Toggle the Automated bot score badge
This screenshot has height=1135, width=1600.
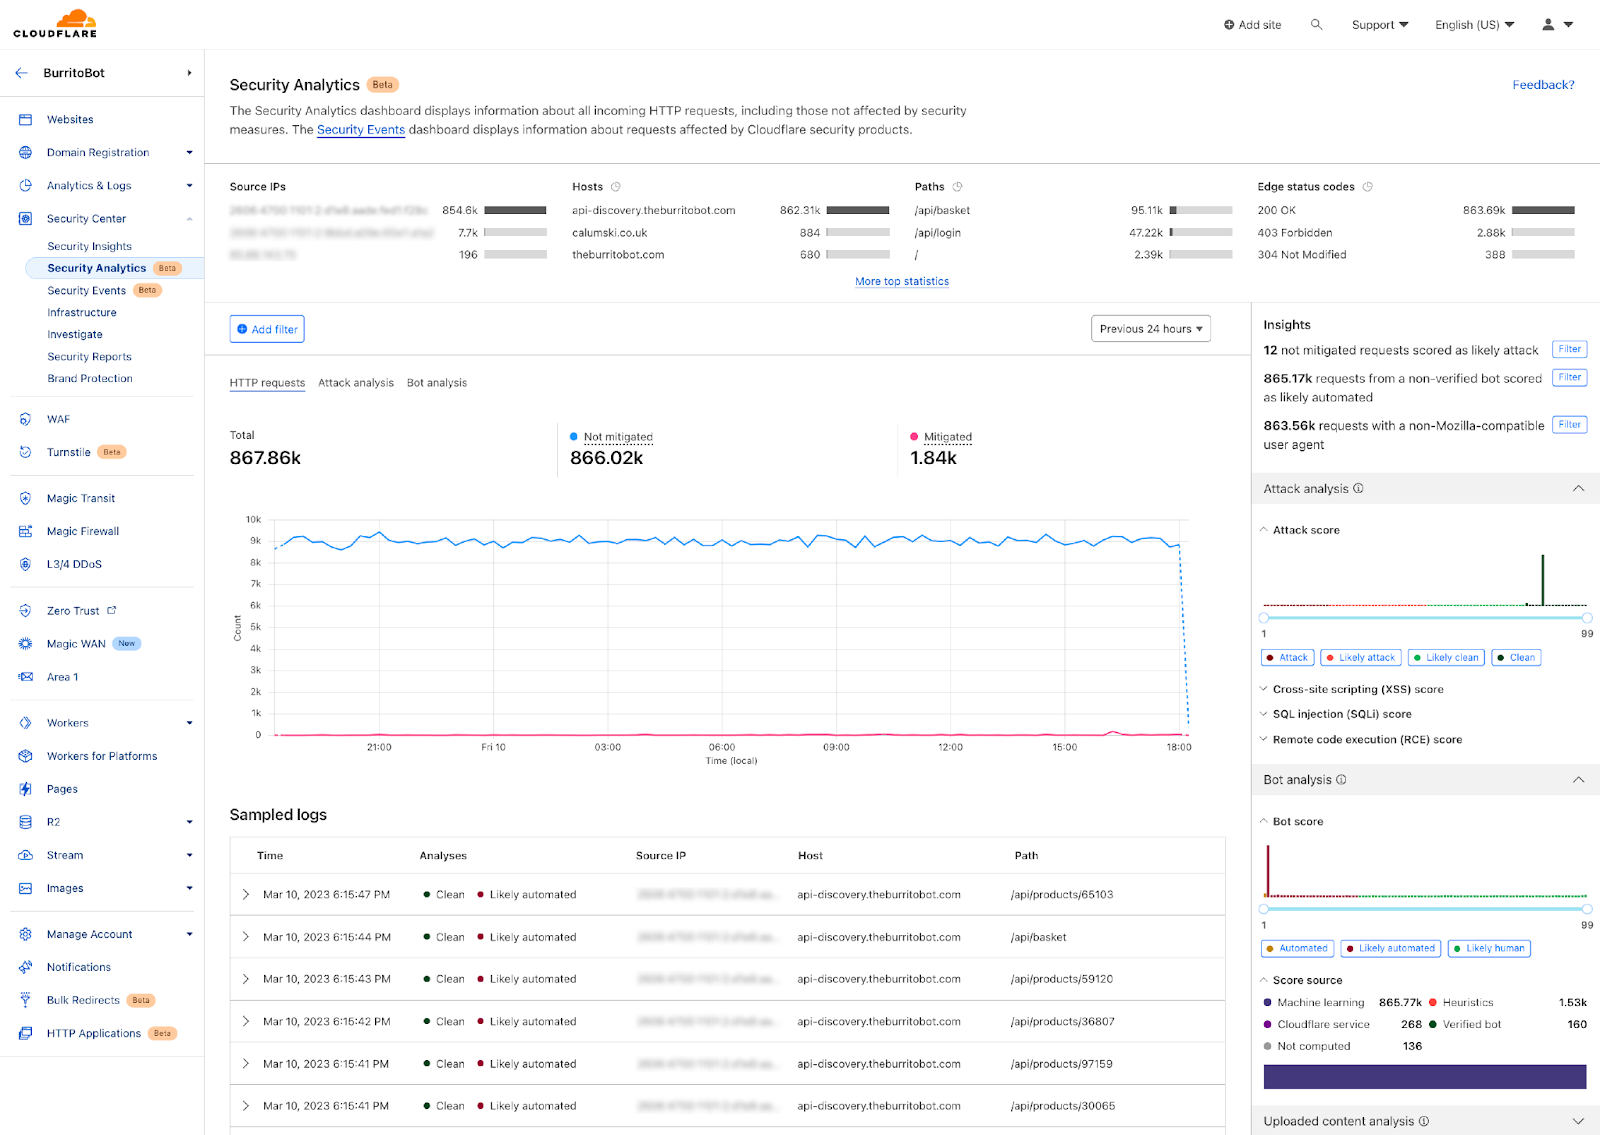point(1297,948)
